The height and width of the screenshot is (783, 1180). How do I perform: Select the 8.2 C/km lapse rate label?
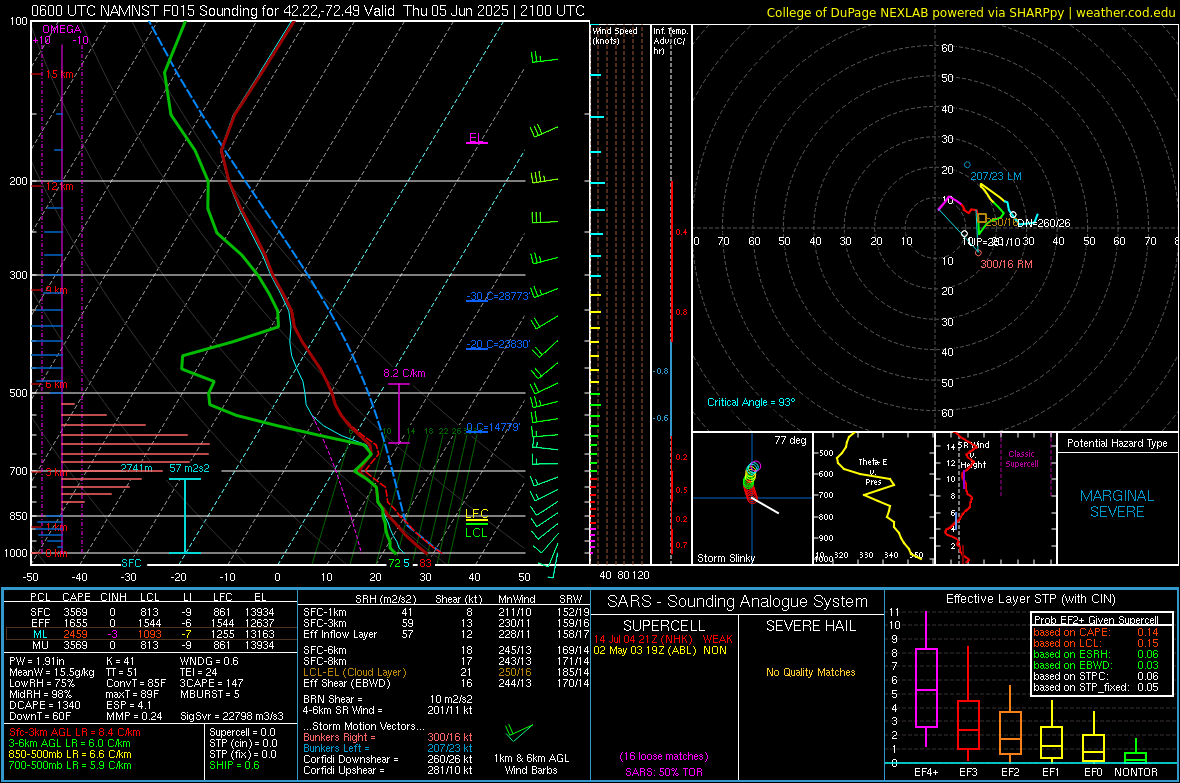[x=404, y=373]
